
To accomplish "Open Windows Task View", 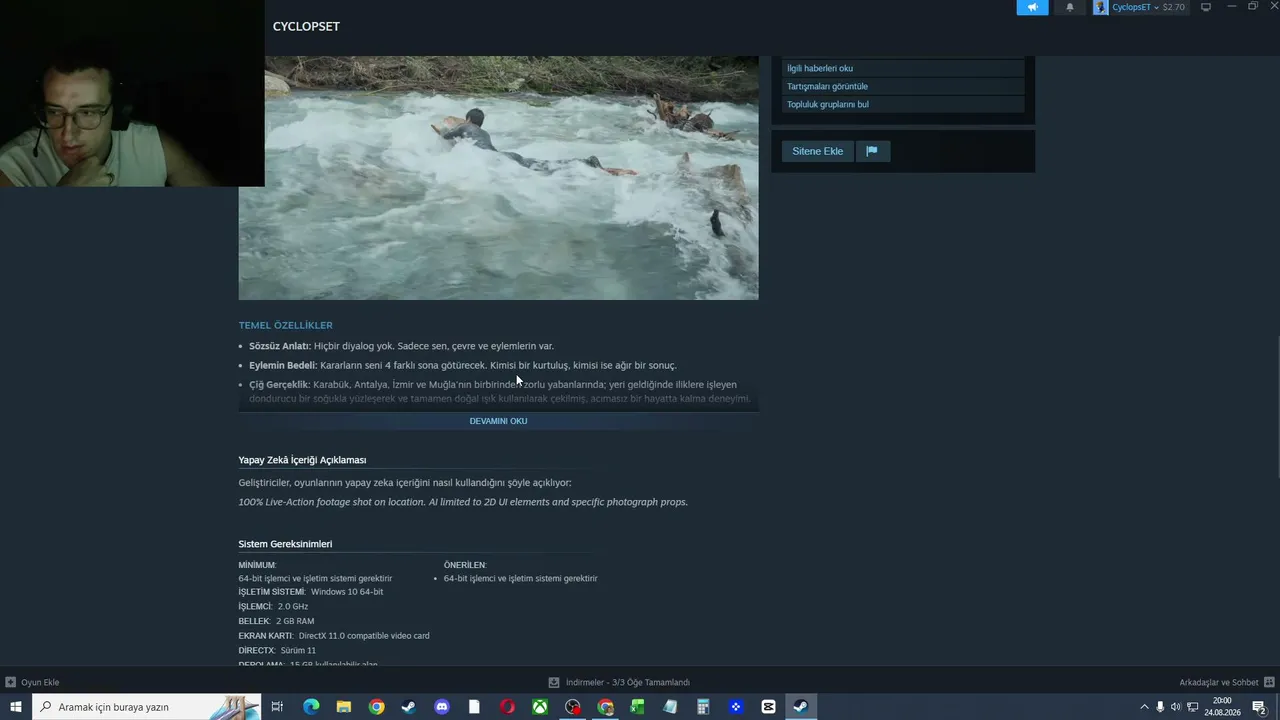I will point(277,707).
